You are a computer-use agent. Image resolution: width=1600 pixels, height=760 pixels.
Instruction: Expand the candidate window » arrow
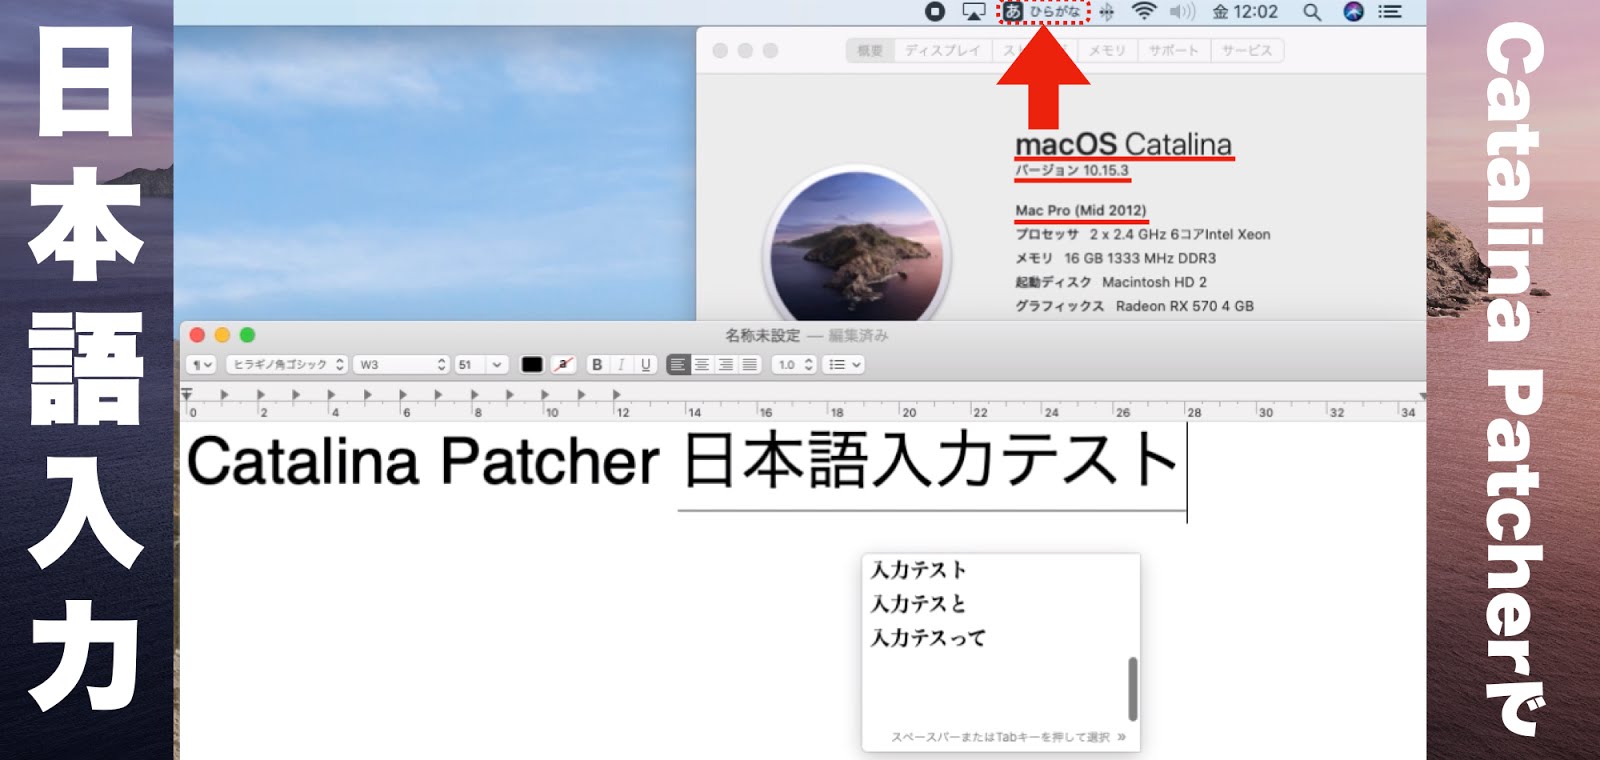click(1122, 737)
